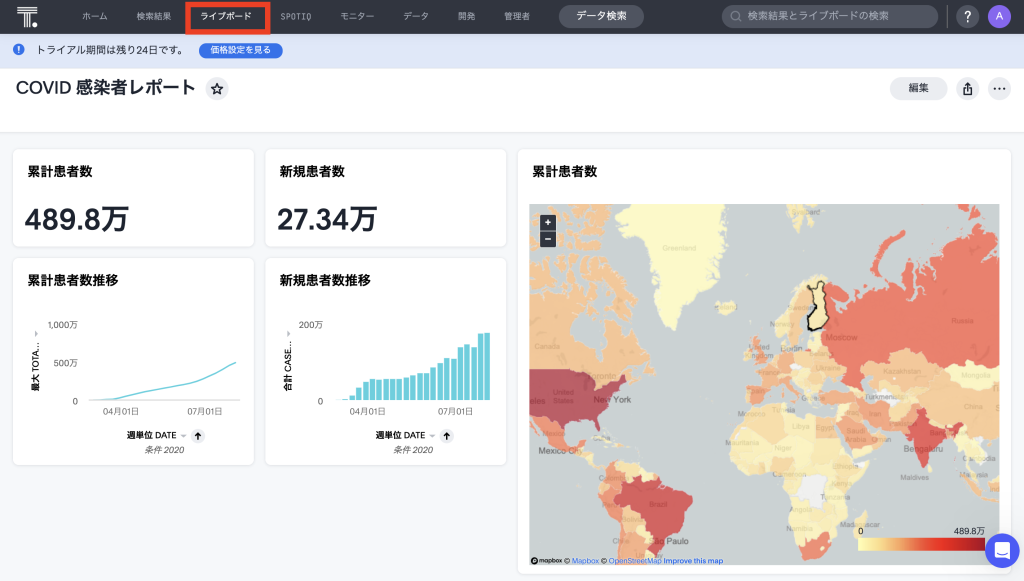Screen dimensions: 1024x581
Task: Expand 週単位 DATE dropdown under 新規患者数推移
Action: coord(432,436)
